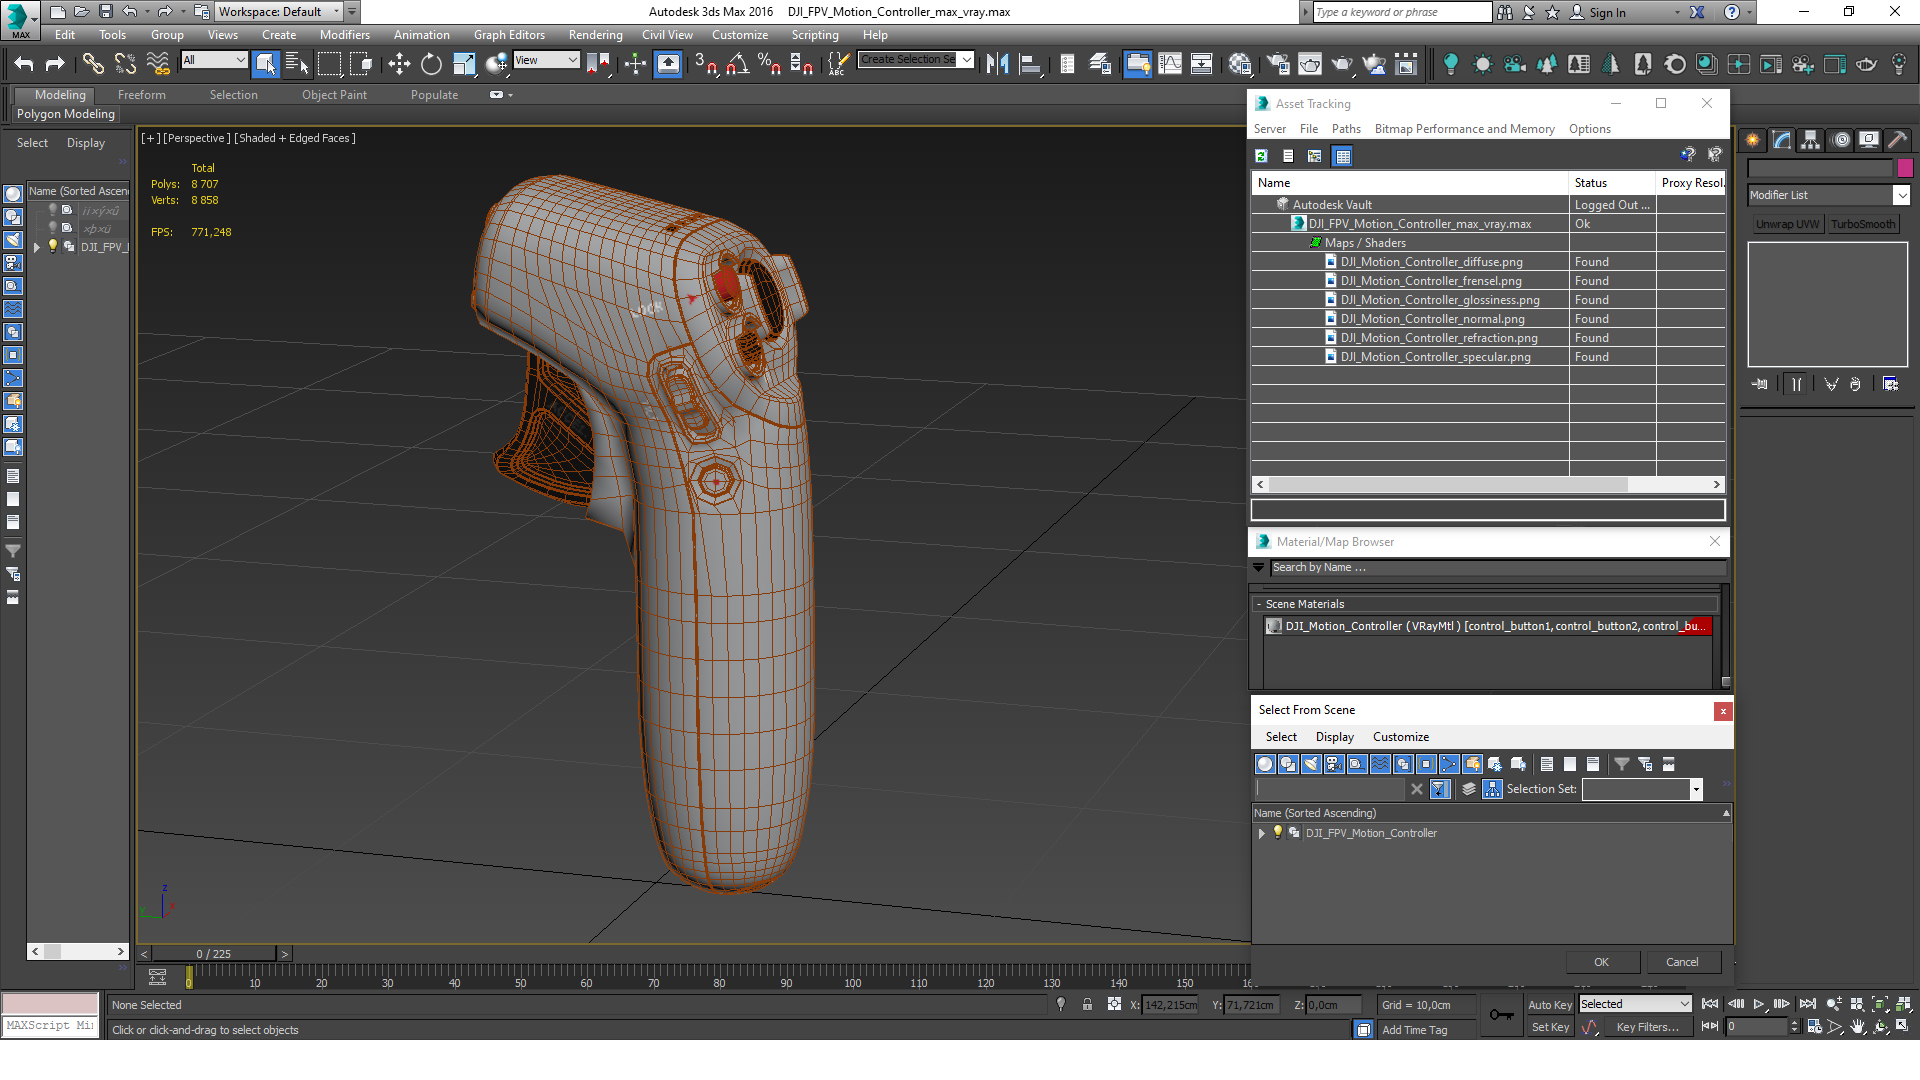1920x1080 pixels.
Task: Click Maximize Viewport Toggle icon
Action: (x=1902, y=1027)
